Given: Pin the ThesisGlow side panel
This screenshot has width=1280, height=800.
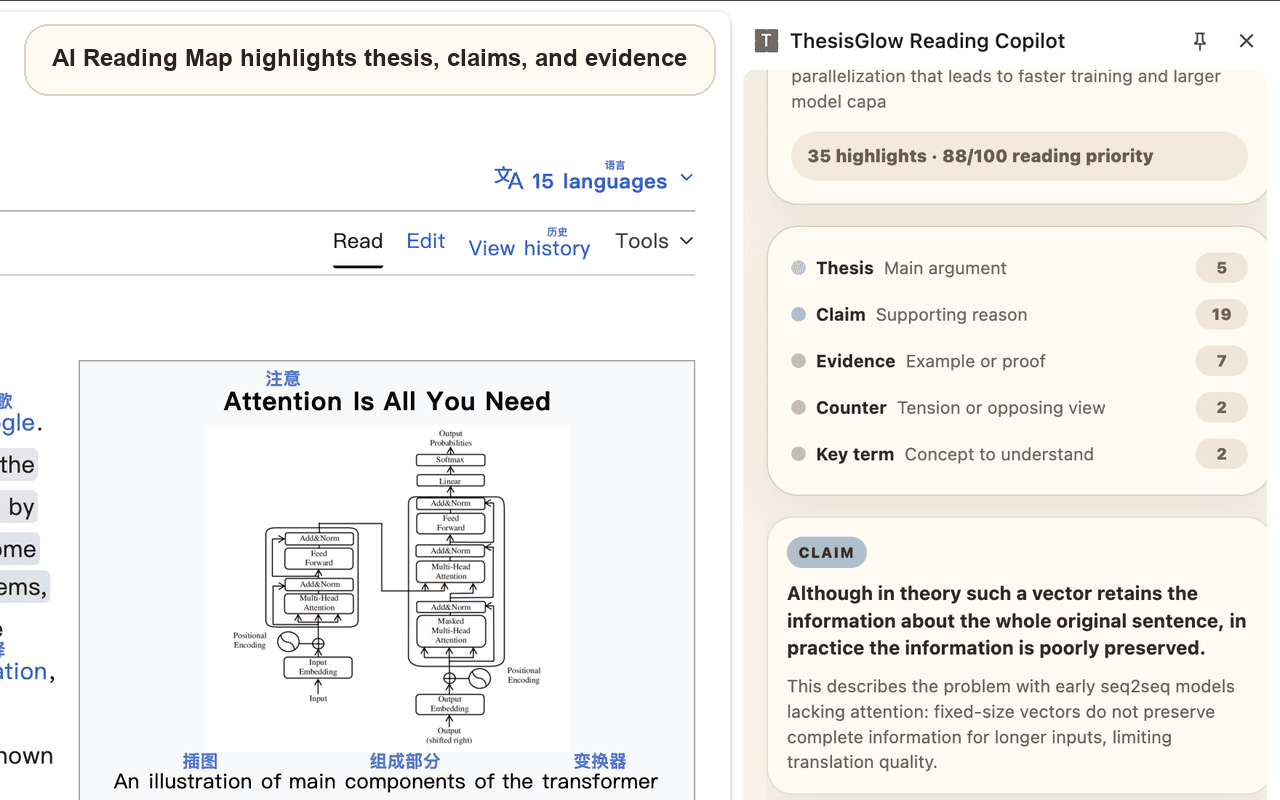Looking at the screenshot, I should click(x=1200, y=41).
